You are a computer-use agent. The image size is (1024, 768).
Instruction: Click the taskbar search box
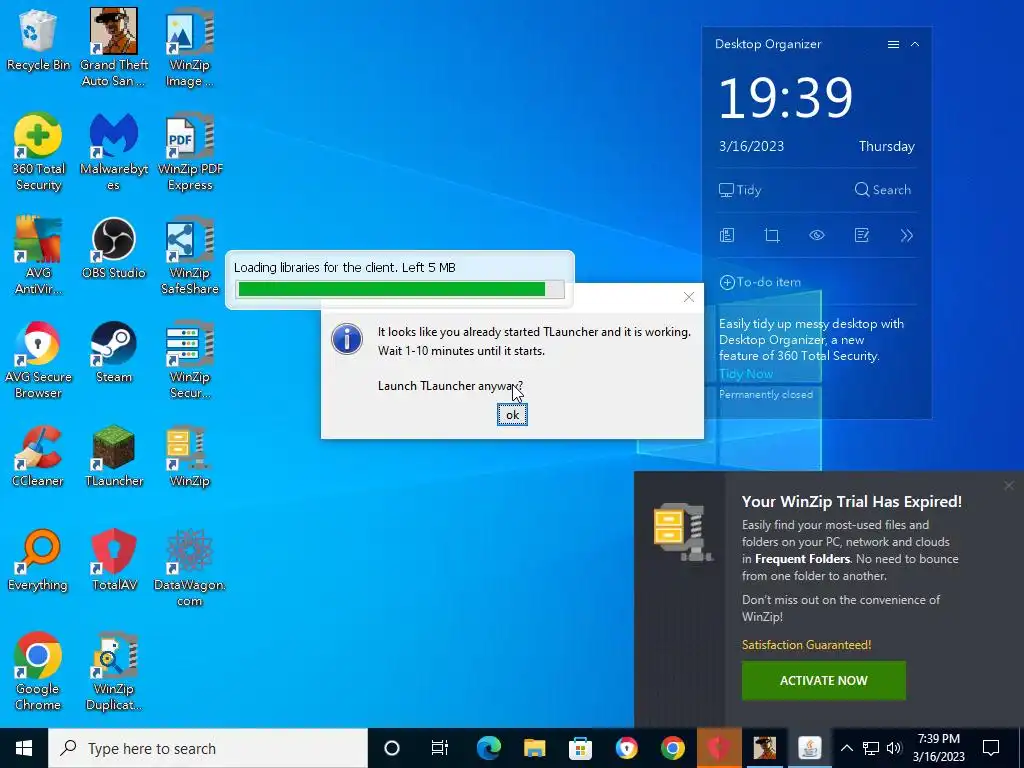click(208, 748)
